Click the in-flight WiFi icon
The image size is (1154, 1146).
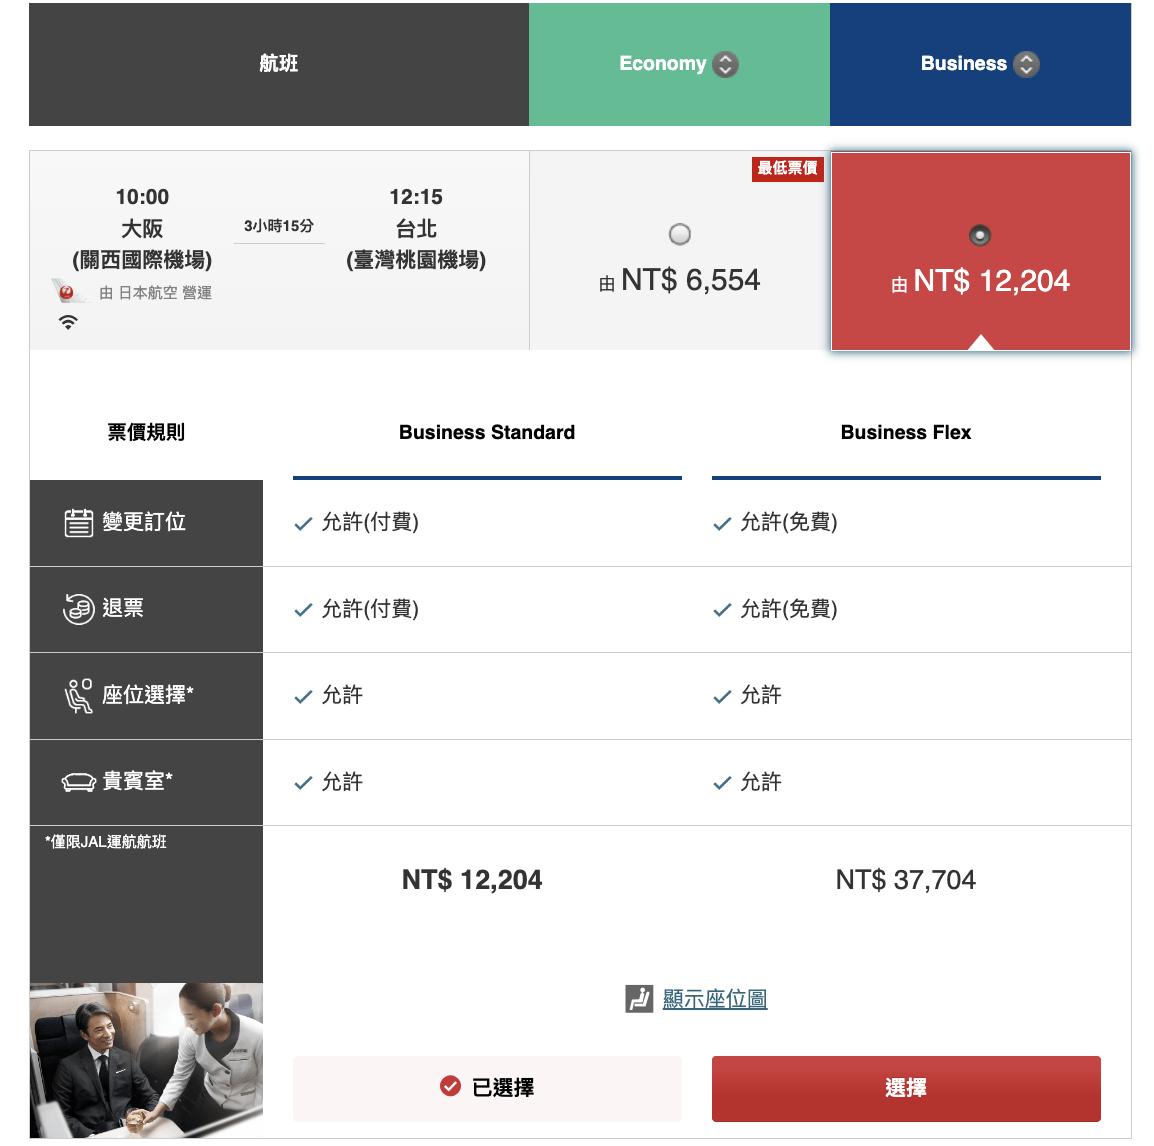[x=67, y=322]
